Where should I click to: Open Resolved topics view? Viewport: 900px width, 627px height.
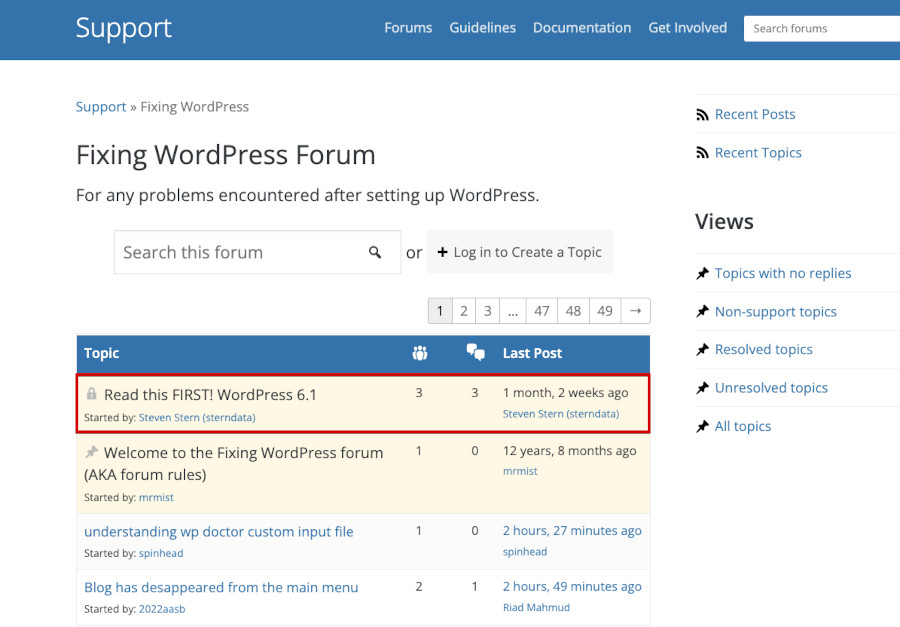[x=763, y=350]
